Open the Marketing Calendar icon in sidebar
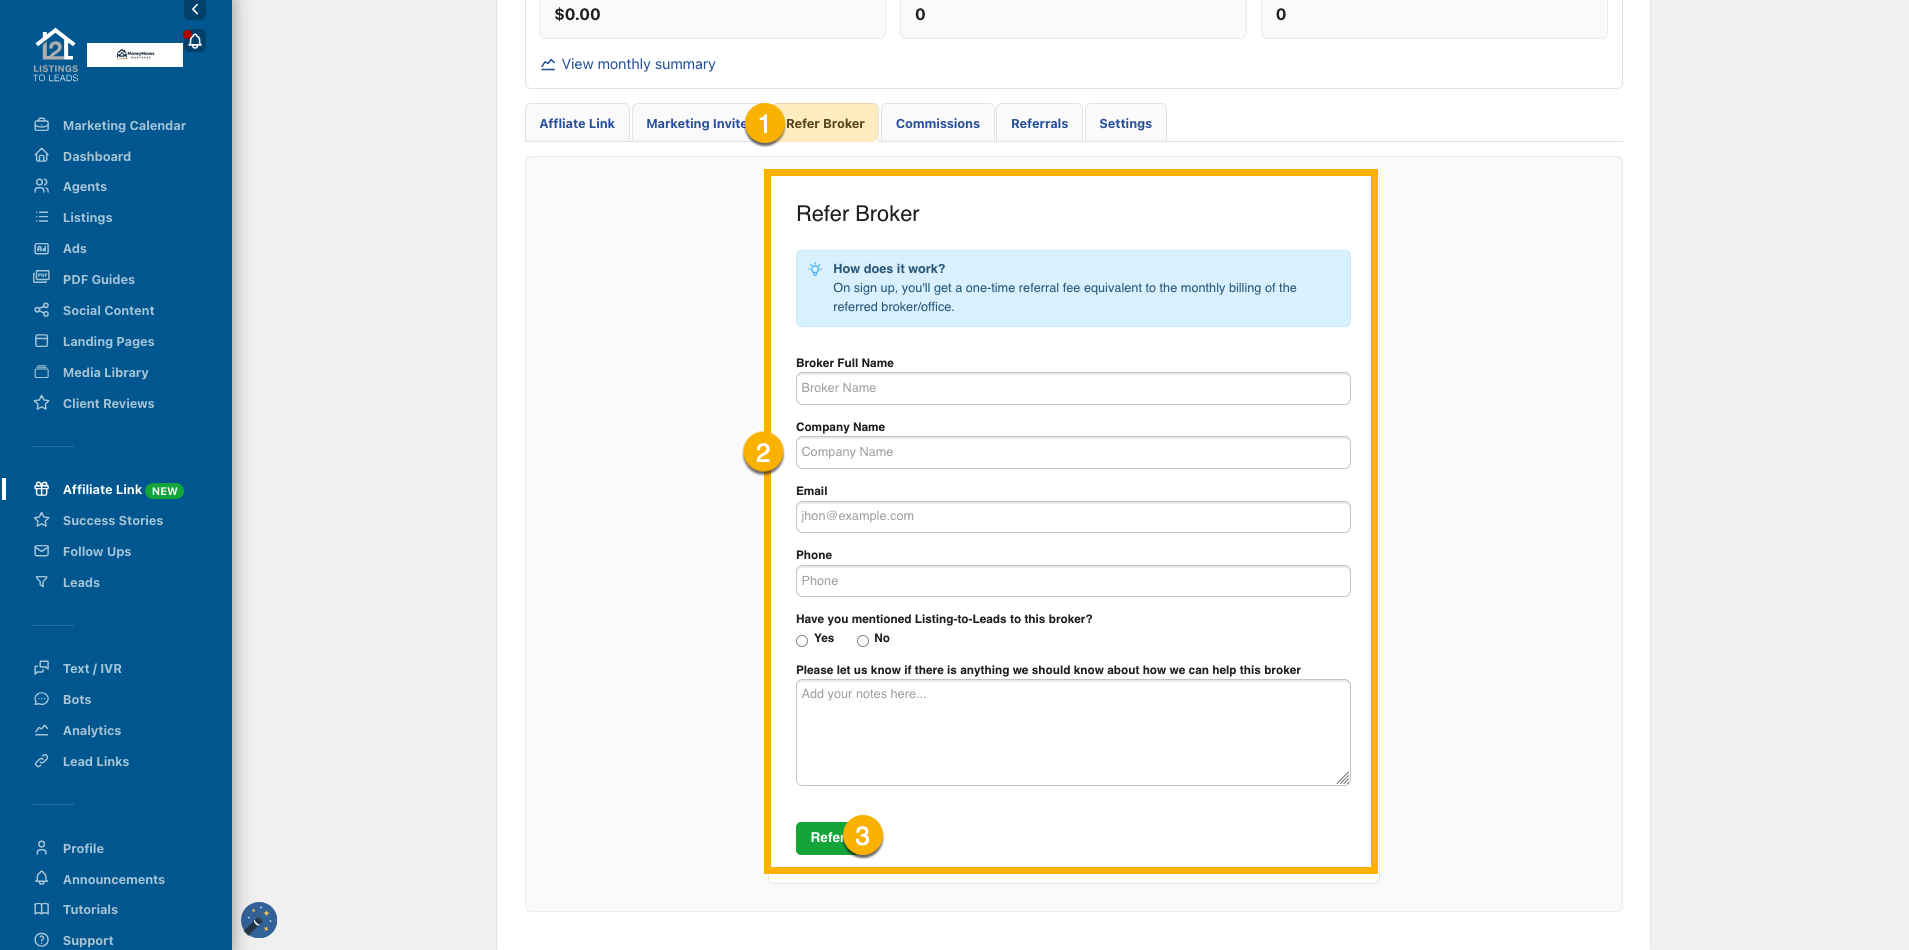Viewport: 1909px width, 950px height. coord(42,125)
